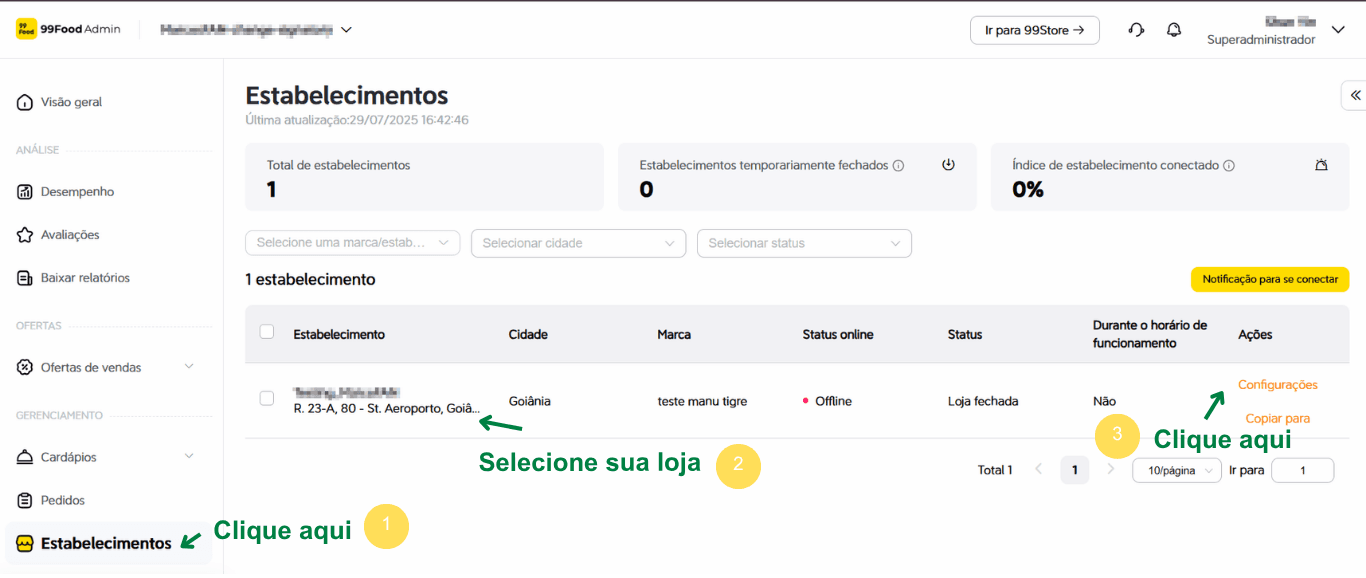
Task: Open Visão geral in sidebar
Action: pyautogui.click(x=71, y=102)
